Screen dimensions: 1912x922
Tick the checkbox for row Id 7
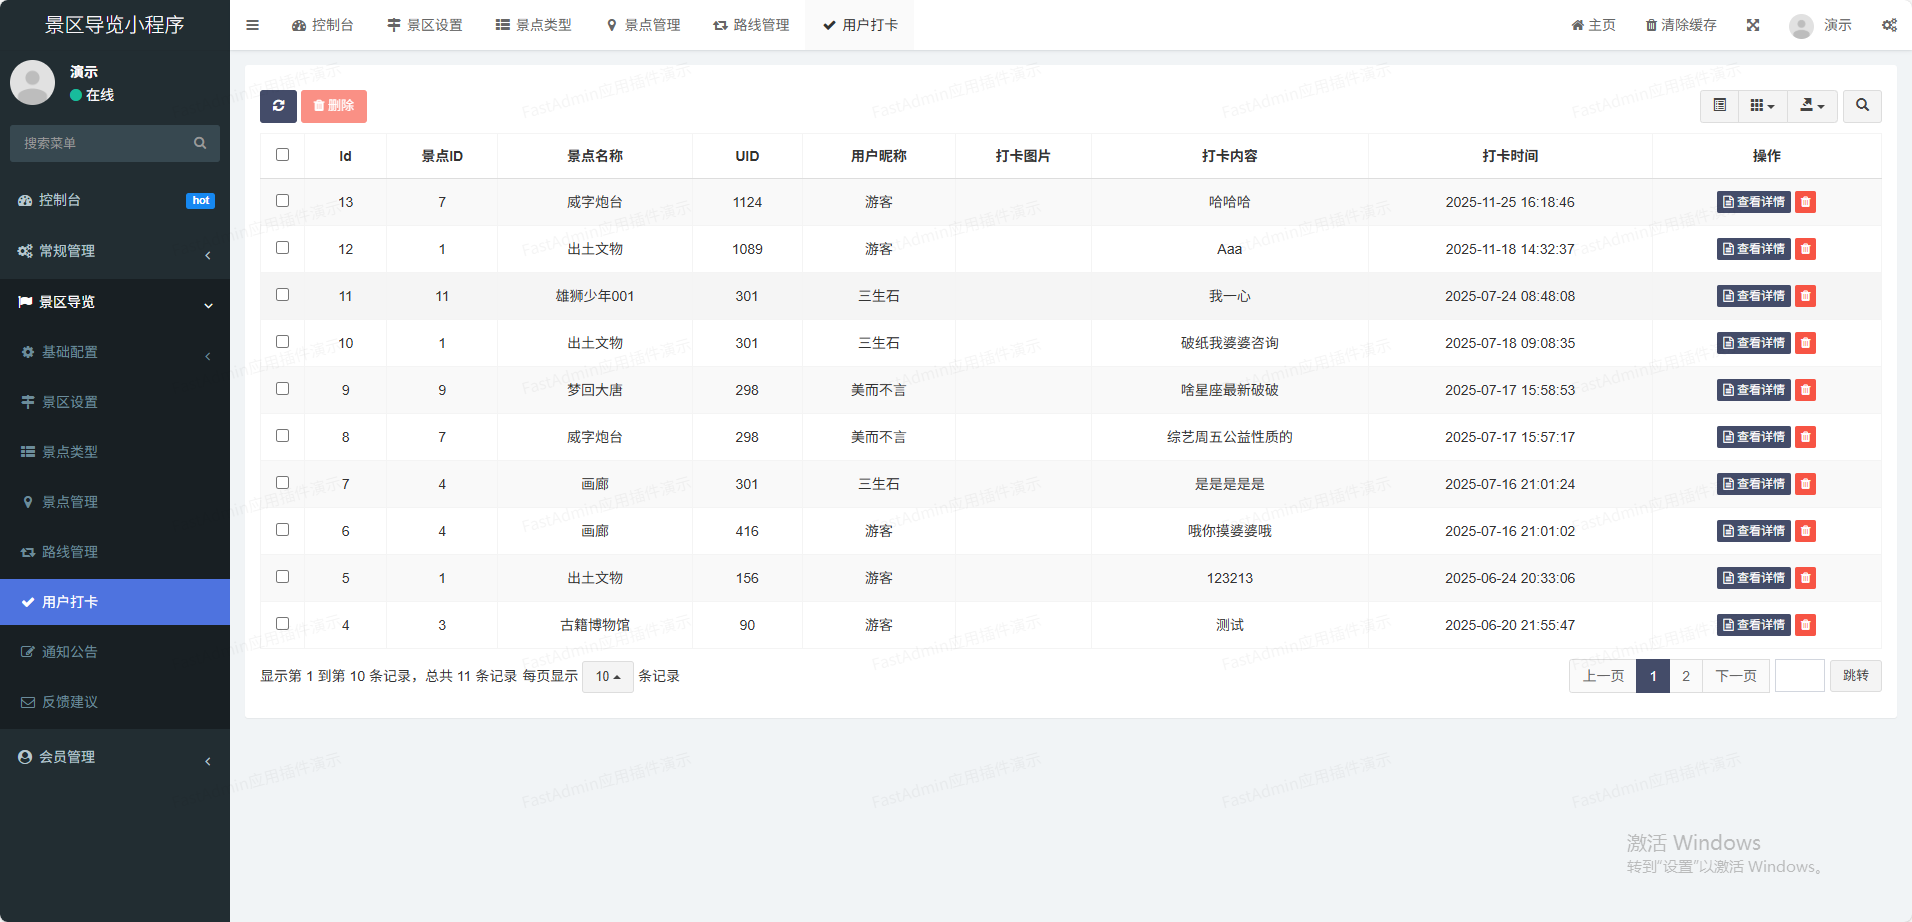pyautogui.click(x=282, y=483)
